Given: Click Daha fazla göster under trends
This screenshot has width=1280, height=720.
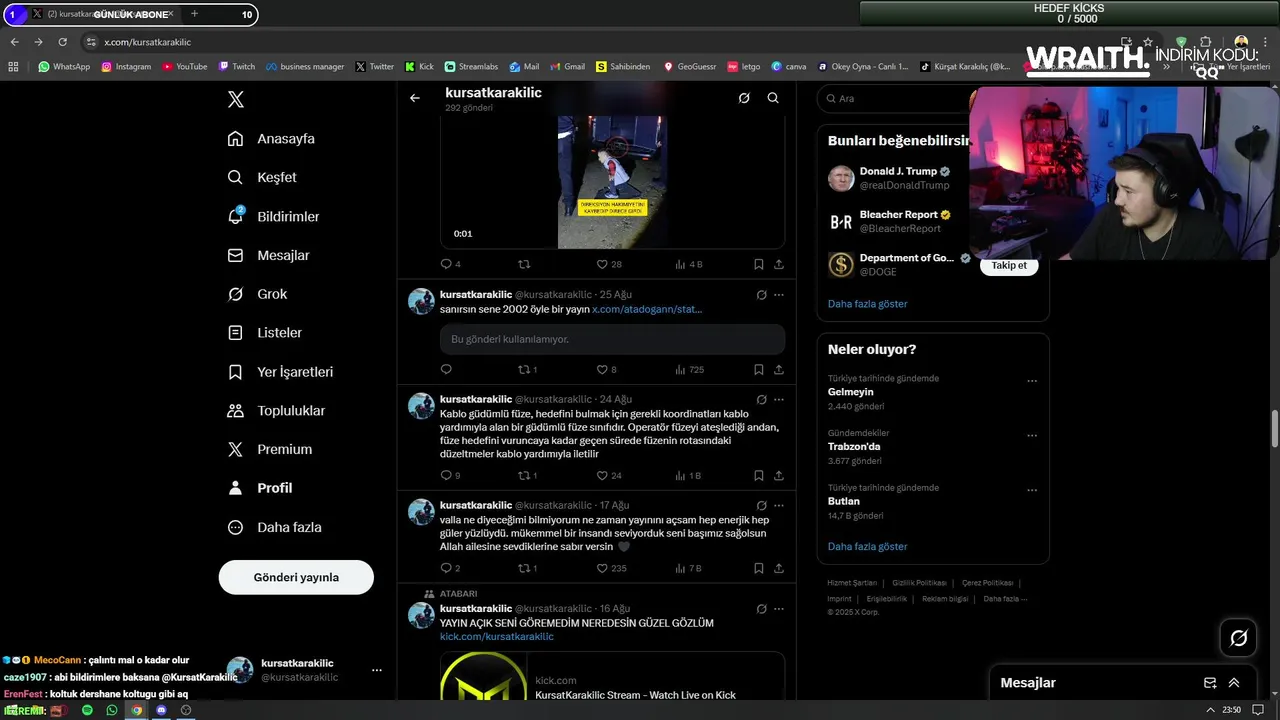Looking at the screenshot, I should coord(867,546).
